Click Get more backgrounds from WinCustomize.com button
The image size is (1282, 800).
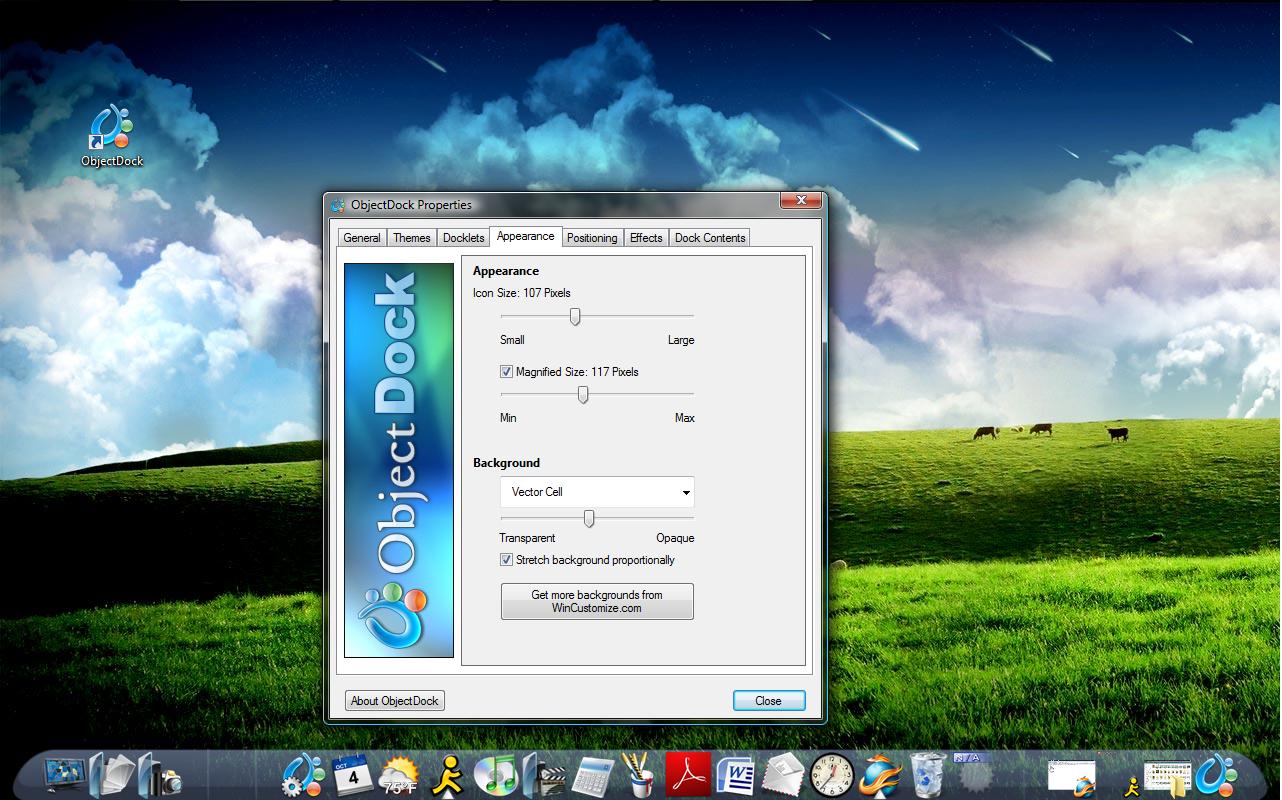pyautogui.click(x=597, y=601)
